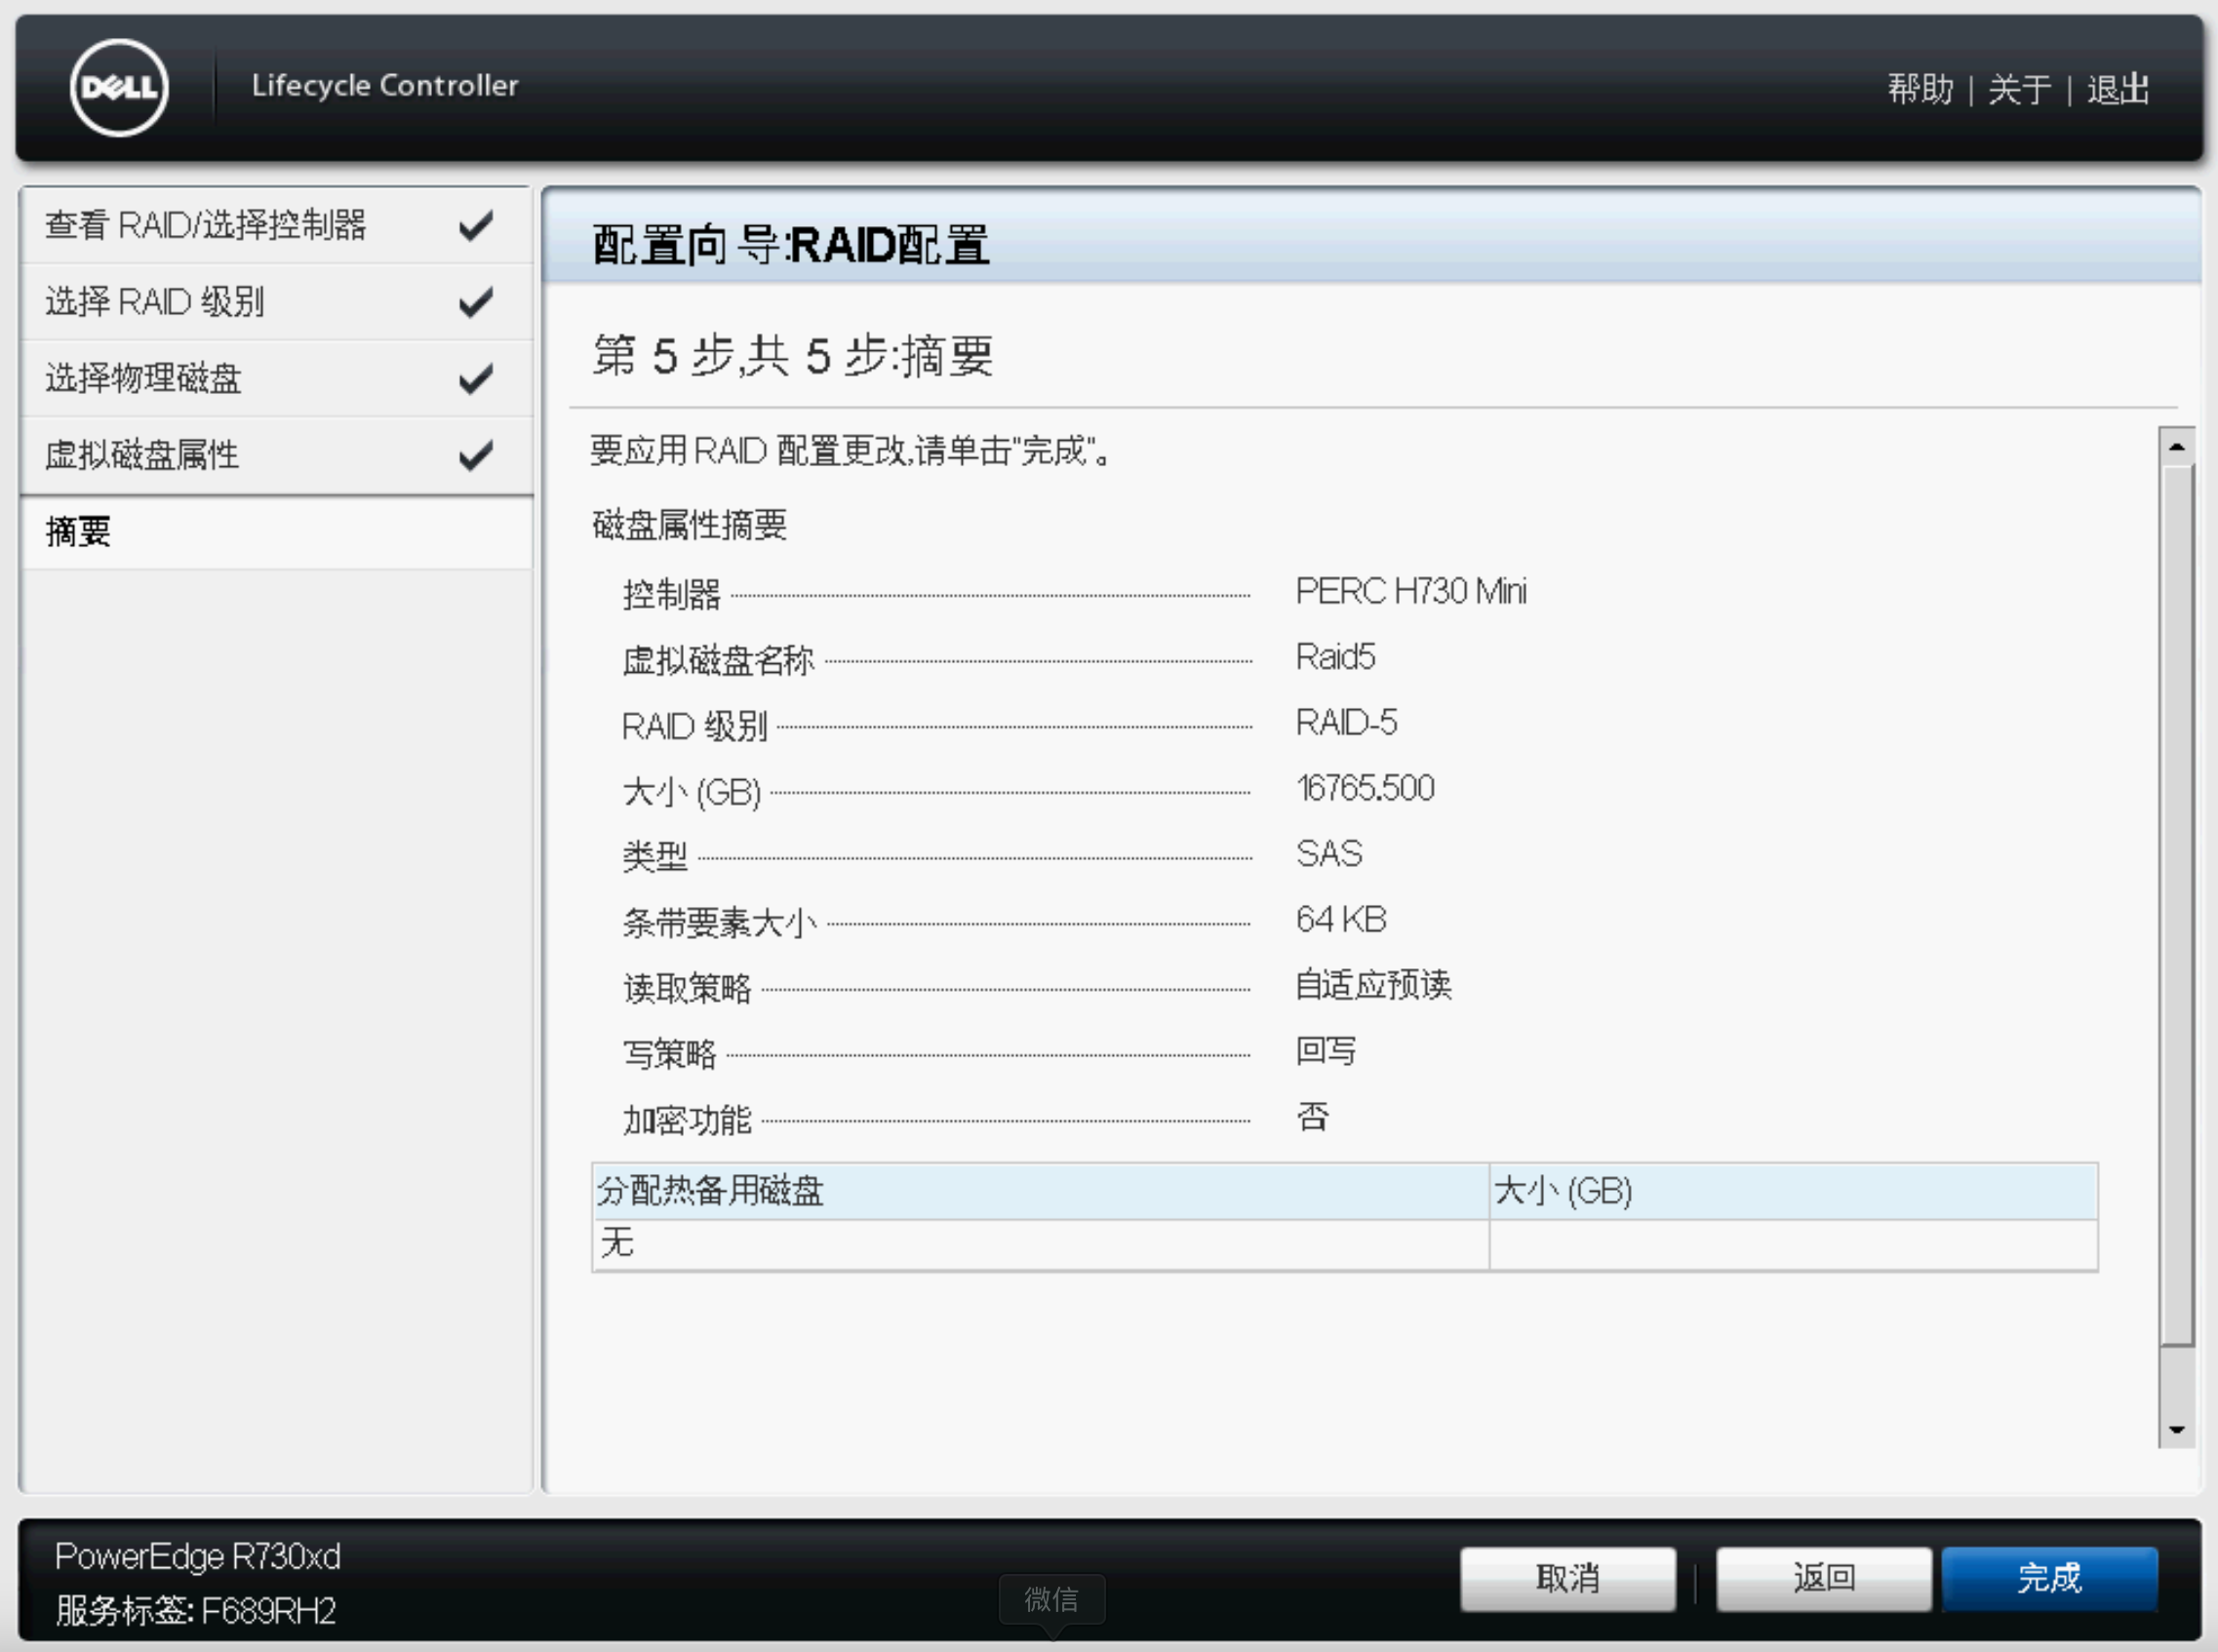Click the 返回 button
The image size is (2218, 1652).
(1824, 1578)
